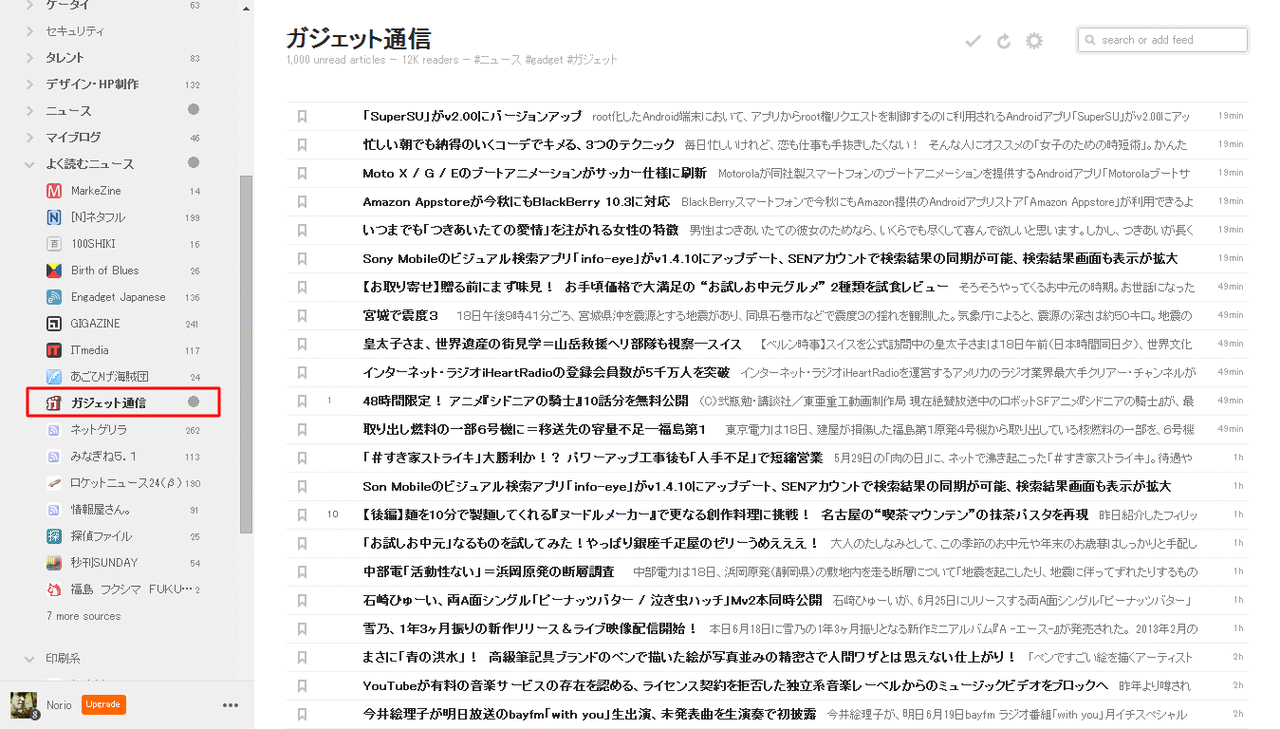Open feed settings gear icon
The width and height of the screenshot is (1280, 729).
tap(1034, 41)
